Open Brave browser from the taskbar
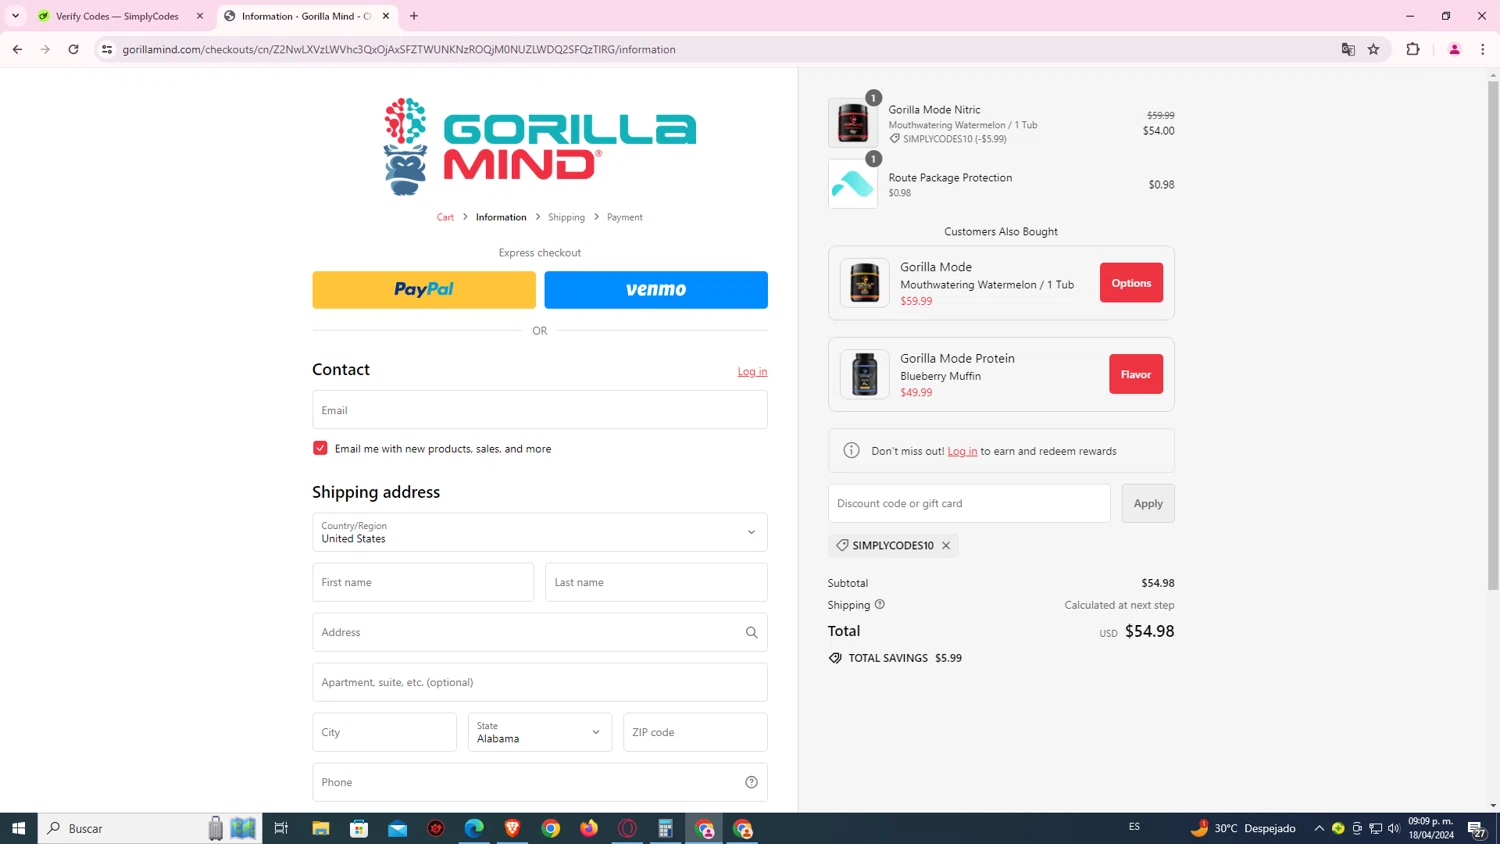 point(512,828)
